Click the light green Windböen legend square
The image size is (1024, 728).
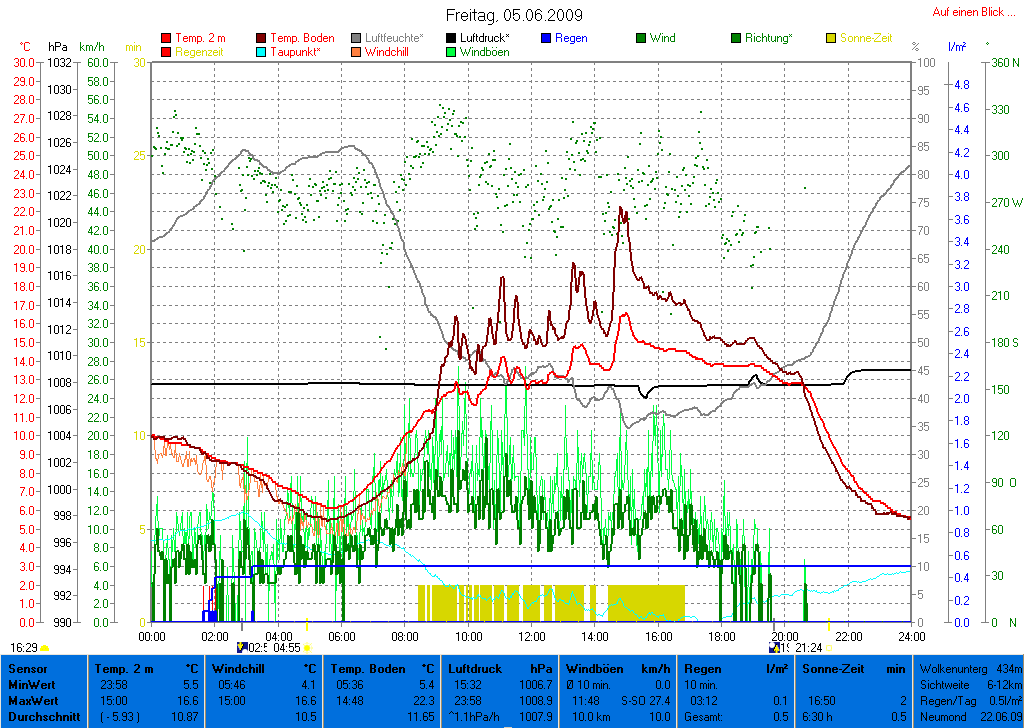click(x=452, y=52)
